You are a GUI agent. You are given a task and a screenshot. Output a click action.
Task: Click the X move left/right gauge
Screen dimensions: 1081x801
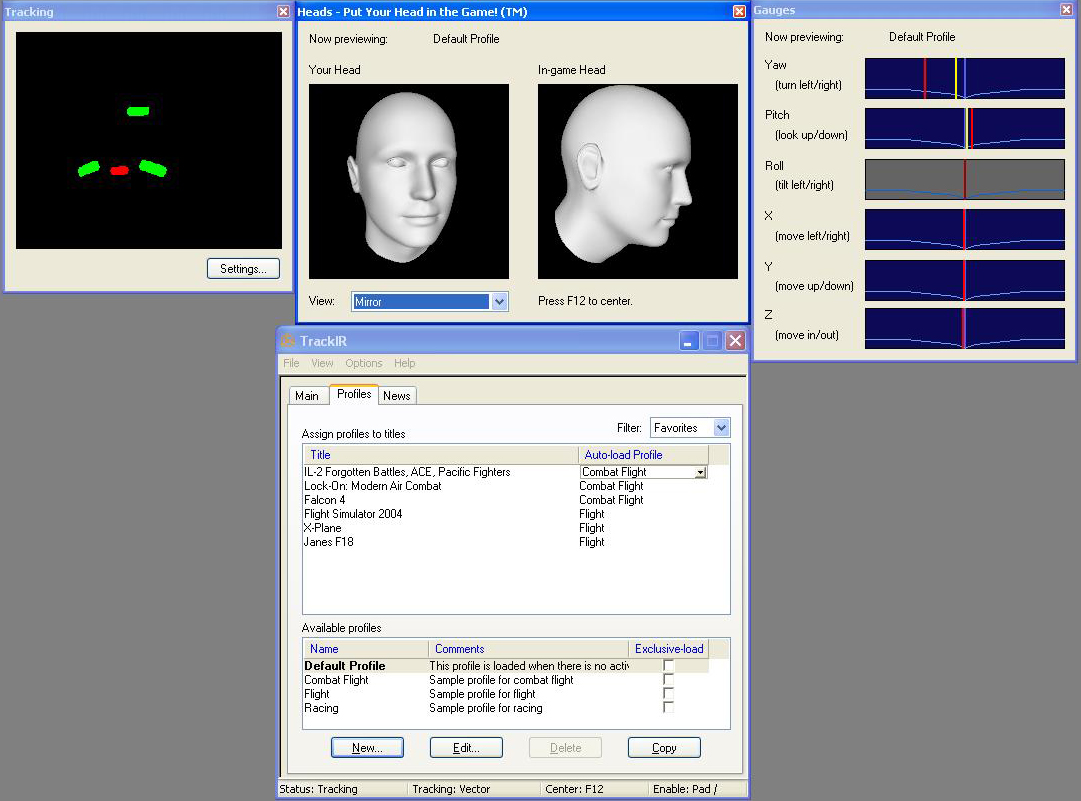coord(964,230)
